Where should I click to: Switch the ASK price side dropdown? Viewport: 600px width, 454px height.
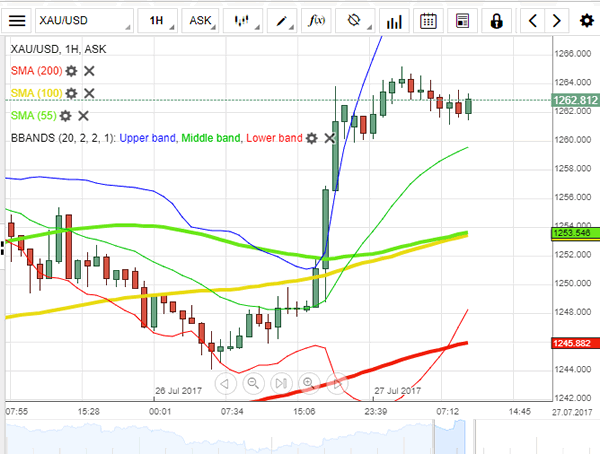[200, 21]
